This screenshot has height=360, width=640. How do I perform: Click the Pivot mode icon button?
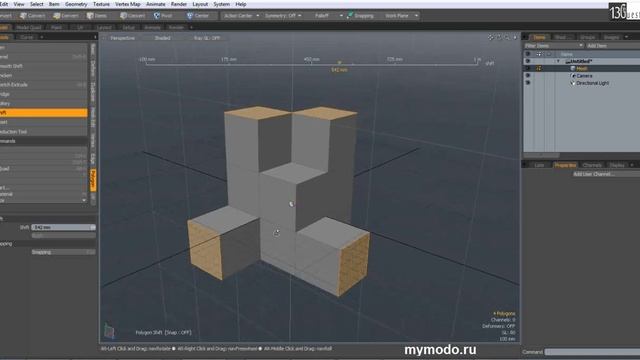163,16
